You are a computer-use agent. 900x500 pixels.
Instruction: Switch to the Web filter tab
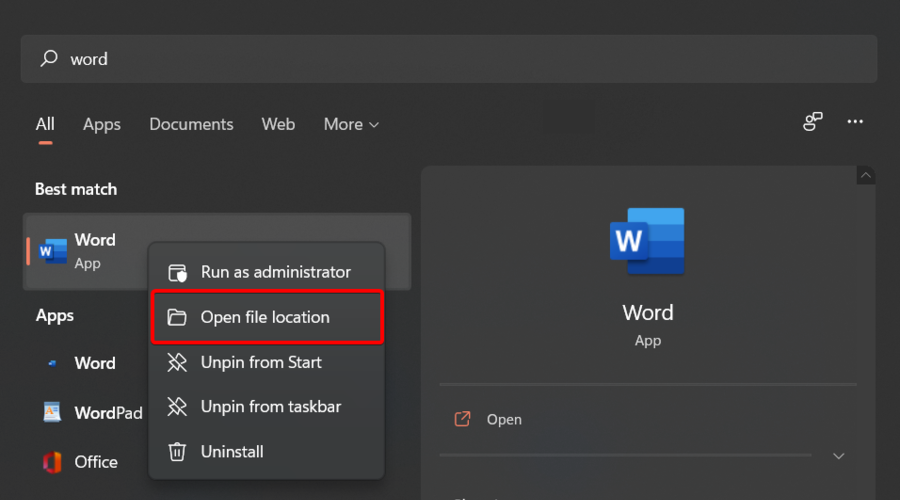(278, 124)
